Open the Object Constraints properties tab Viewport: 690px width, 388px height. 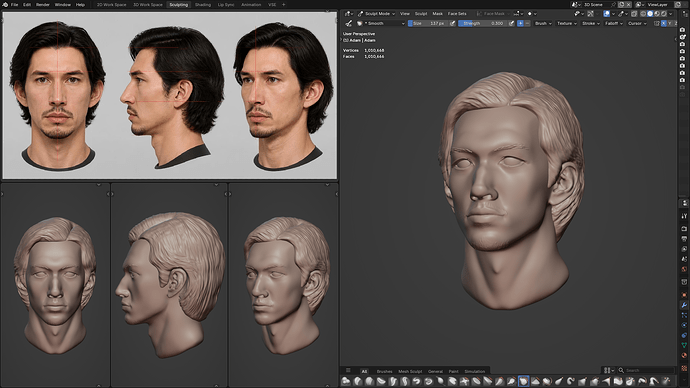(684, 335)
